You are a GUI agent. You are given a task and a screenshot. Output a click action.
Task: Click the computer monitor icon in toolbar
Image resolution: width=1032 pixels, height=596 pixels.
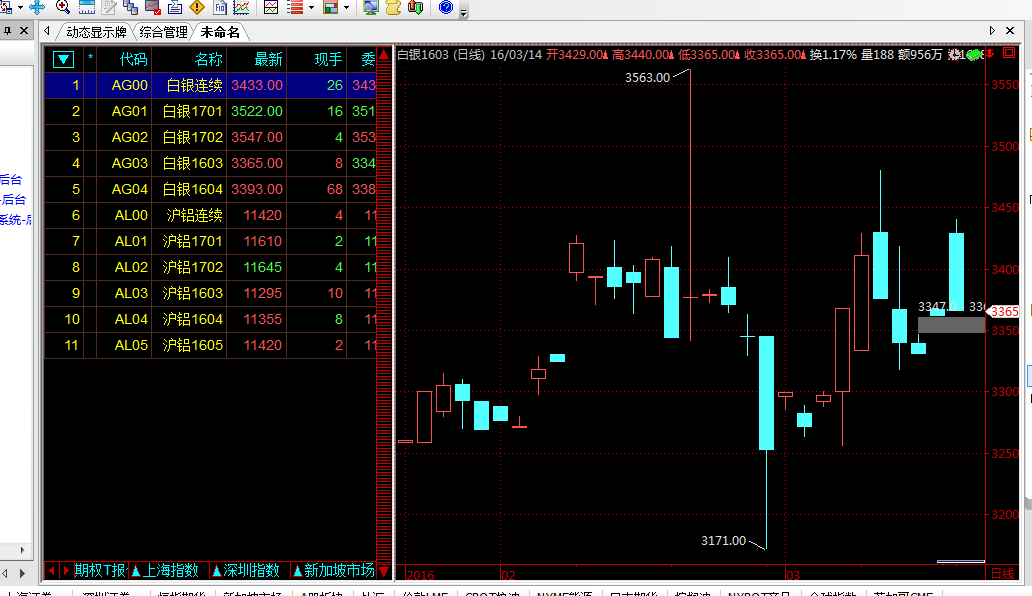coord(371,8)
